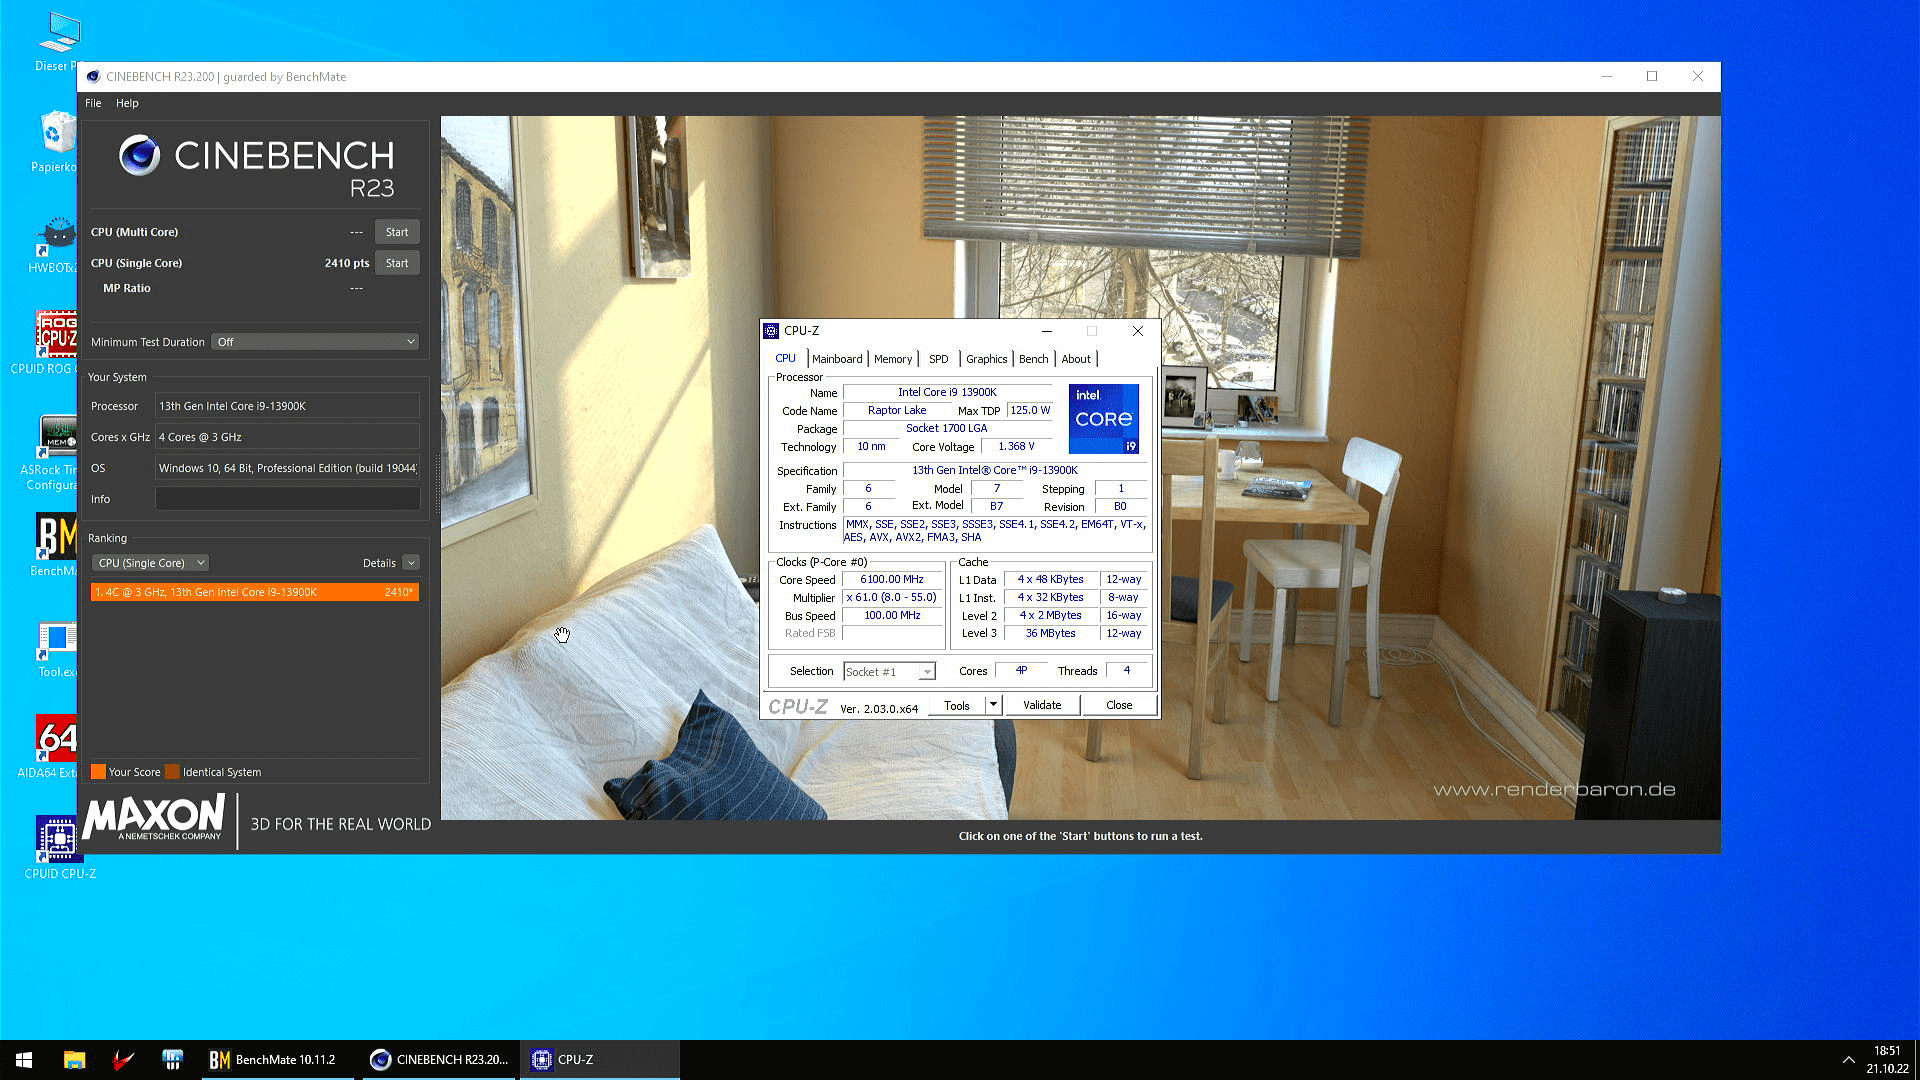Viewport: 1920px width, 1080px height.
Task: Open the CPU (Single Core) ranking dropdown
Action: point(149,563)
